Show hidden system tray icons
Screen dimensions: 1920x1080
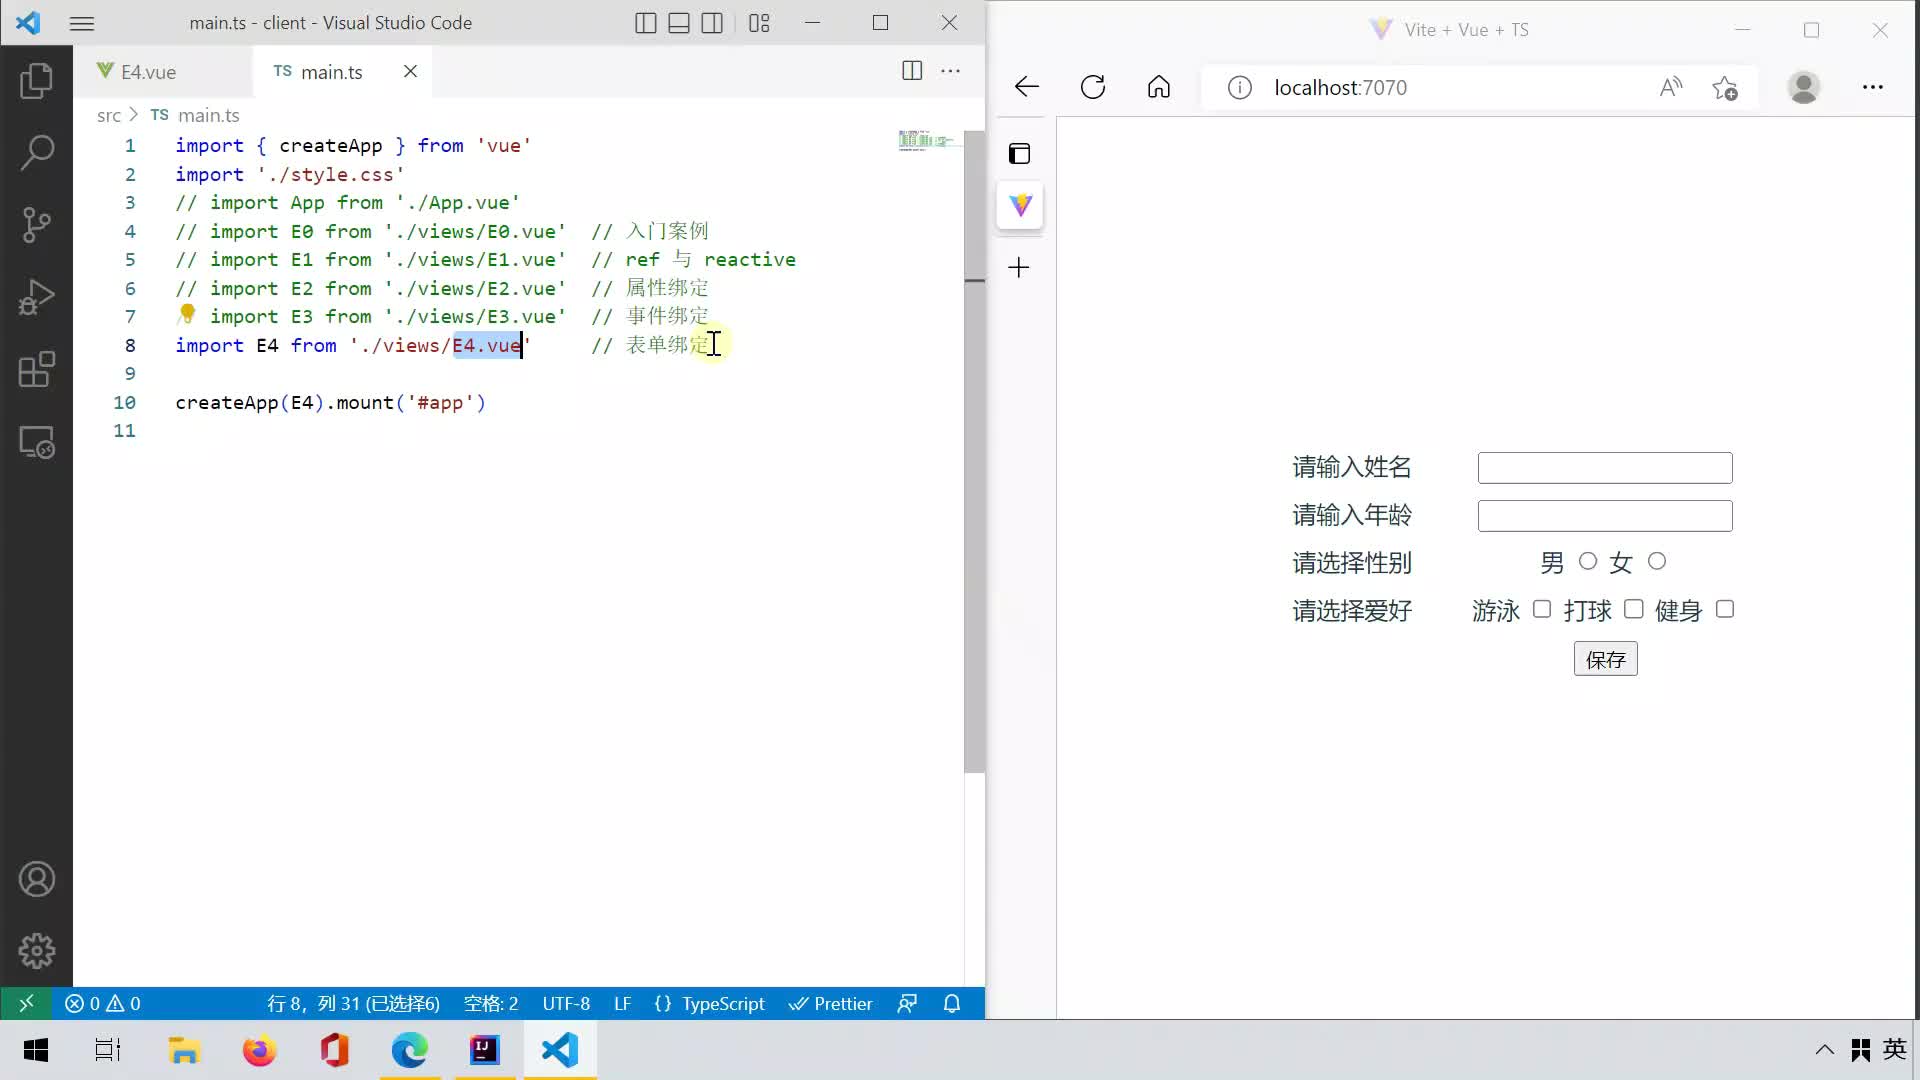pos(1825,1050)
